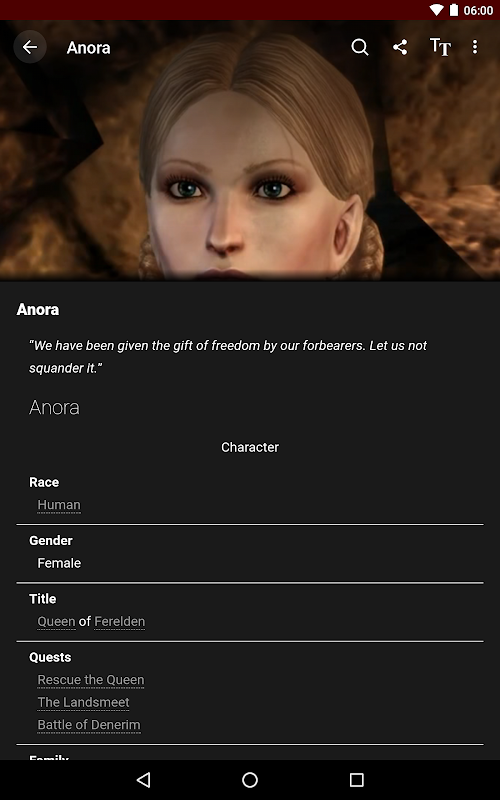
Task: Tap the Android back navigation button
Action: (144, 780)
